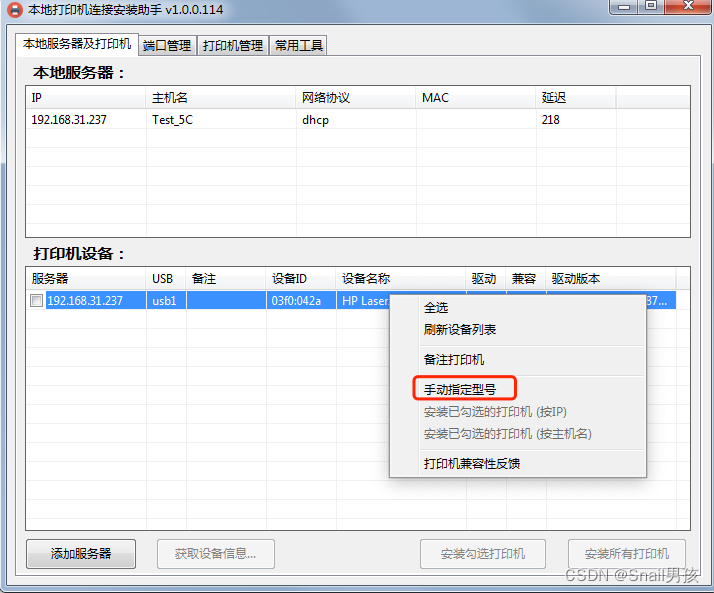This screenshot has height=593, width=714.
Task: Click the device ID cell 03f0:042a
Action: point(301,301)
